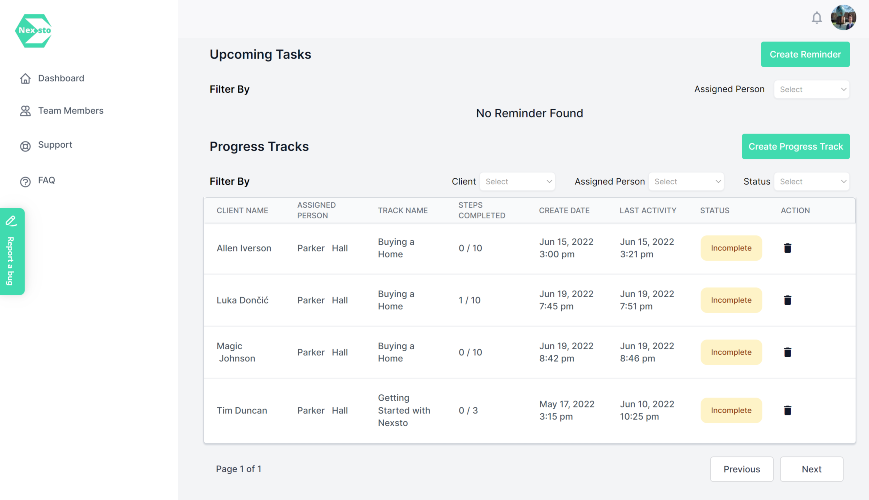869x500 pixels.
Task: Expand Progress Tracks Assigned Person filter
Action: coord(686,182)
